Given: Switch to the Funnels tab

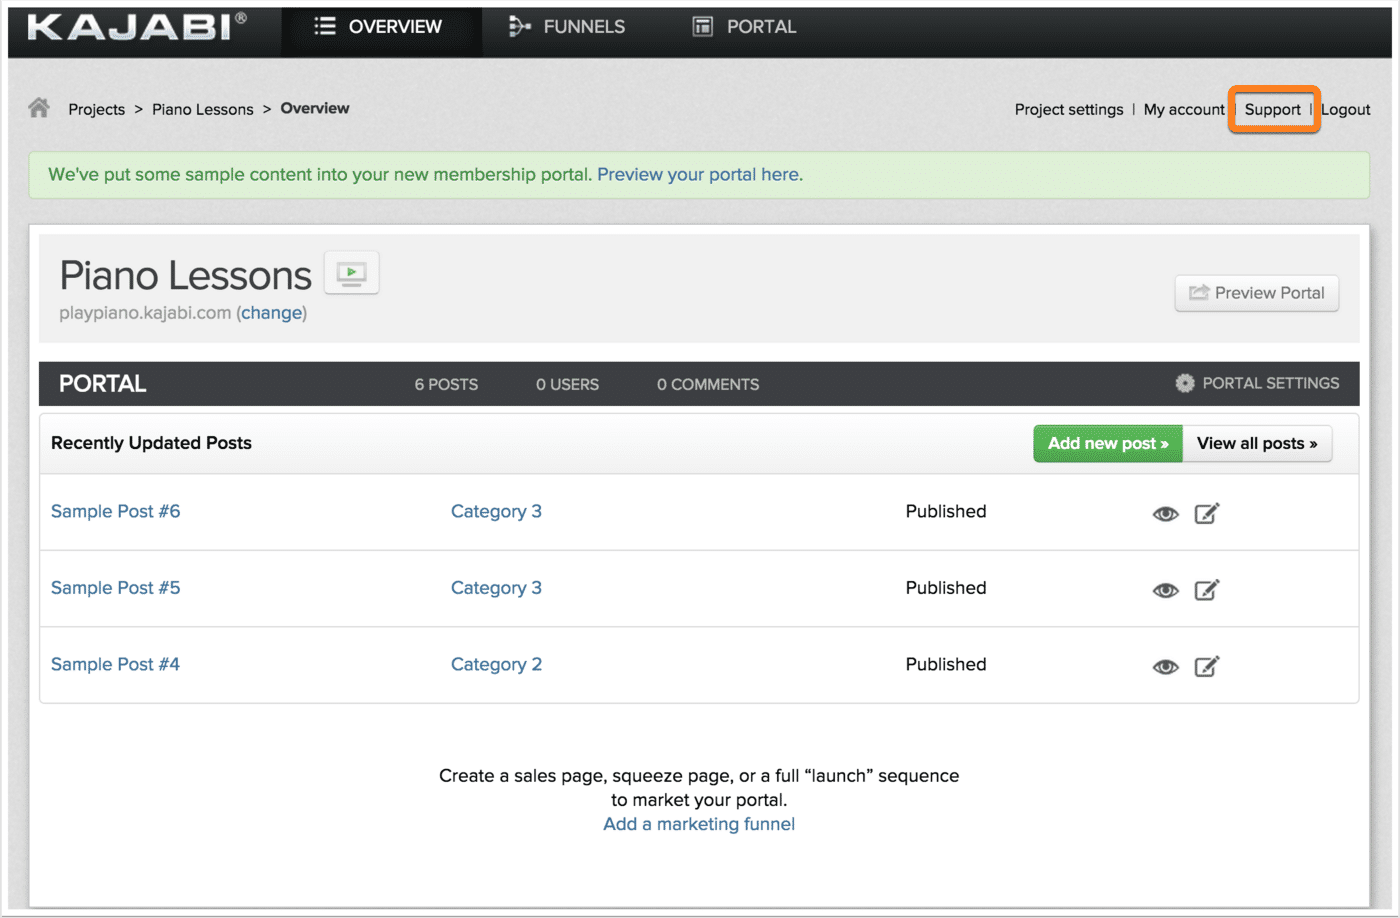Looking at the screenshot, I should [x=567, y=27].
